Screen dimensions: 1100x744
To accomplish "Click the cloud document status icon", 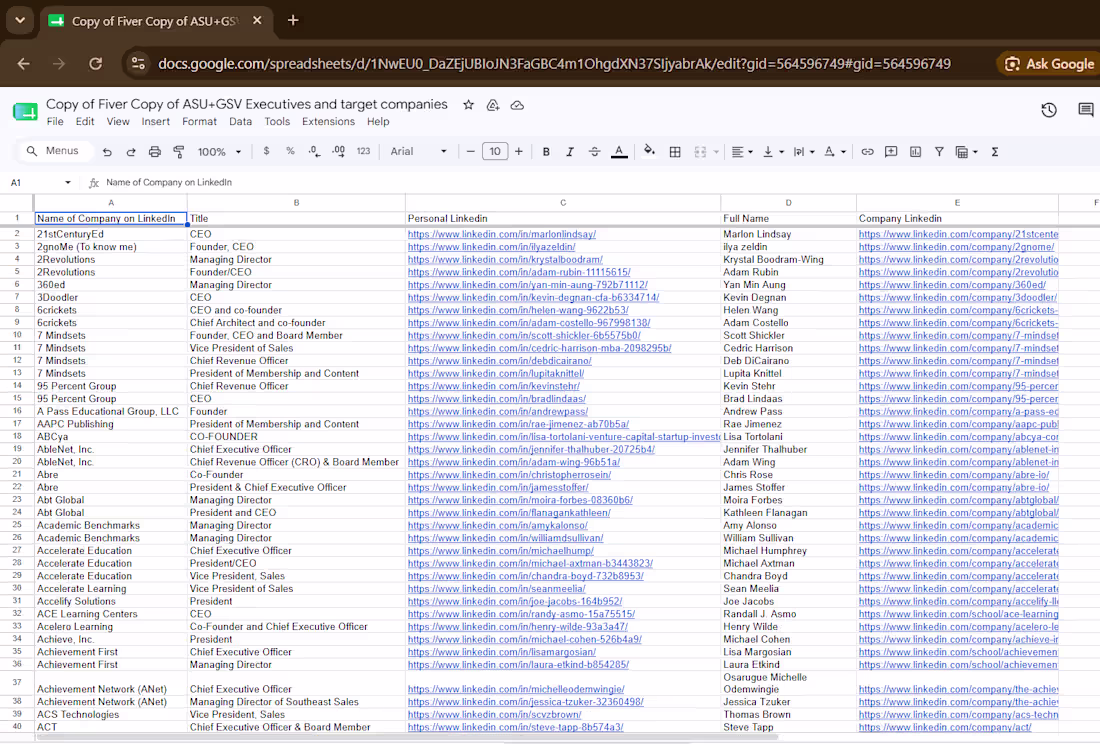I will point(517,105).
